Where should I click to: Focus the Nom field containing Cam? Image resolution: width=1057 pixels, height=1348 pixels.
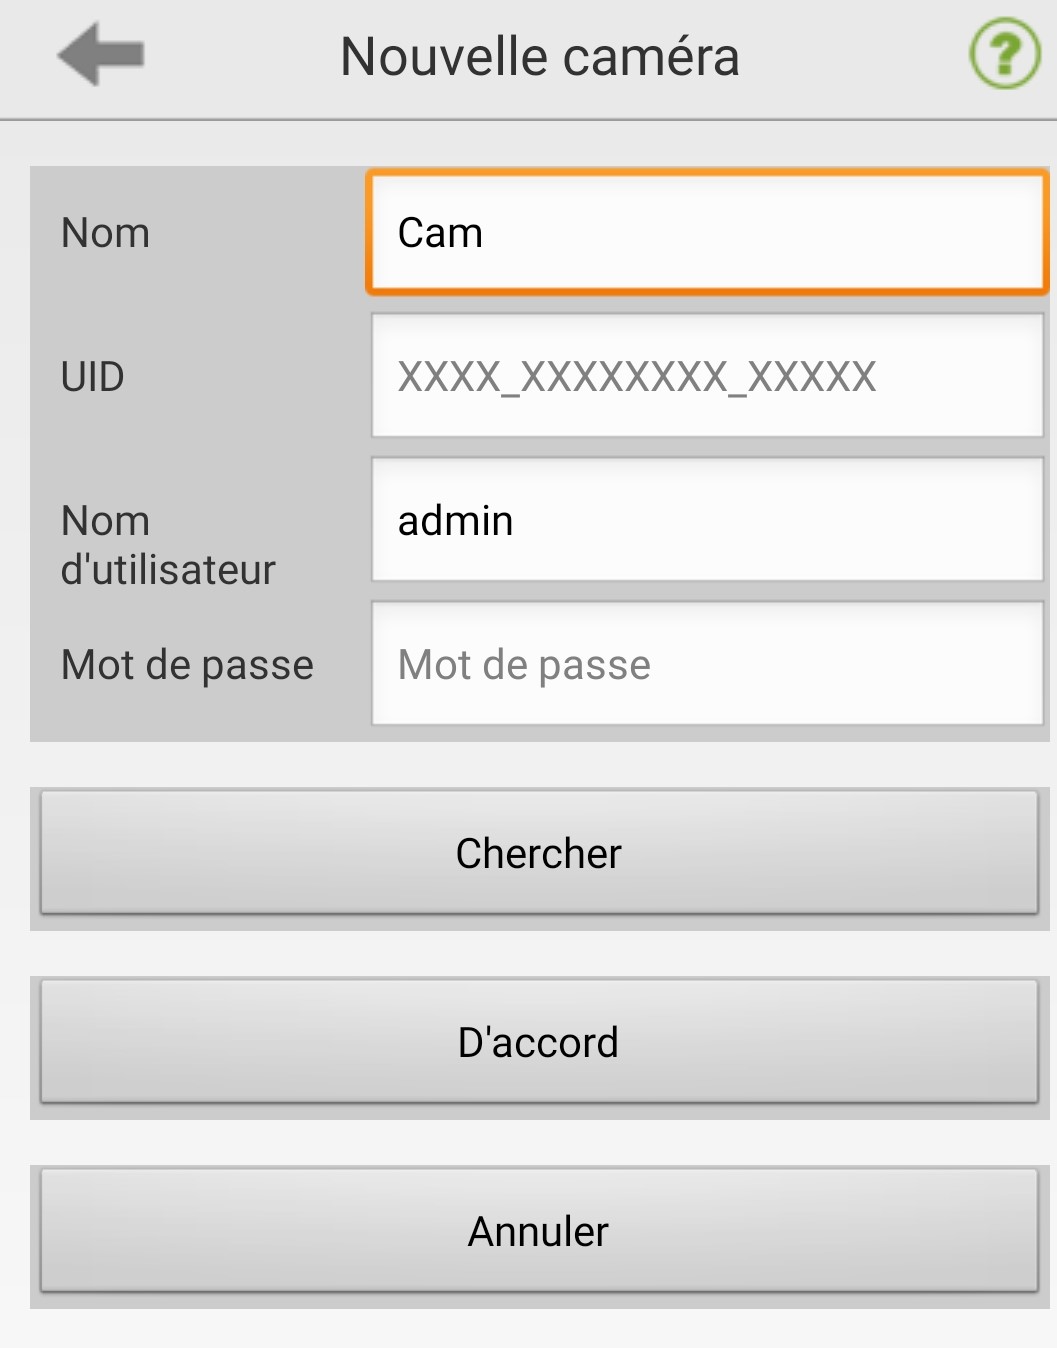[707, 233]
